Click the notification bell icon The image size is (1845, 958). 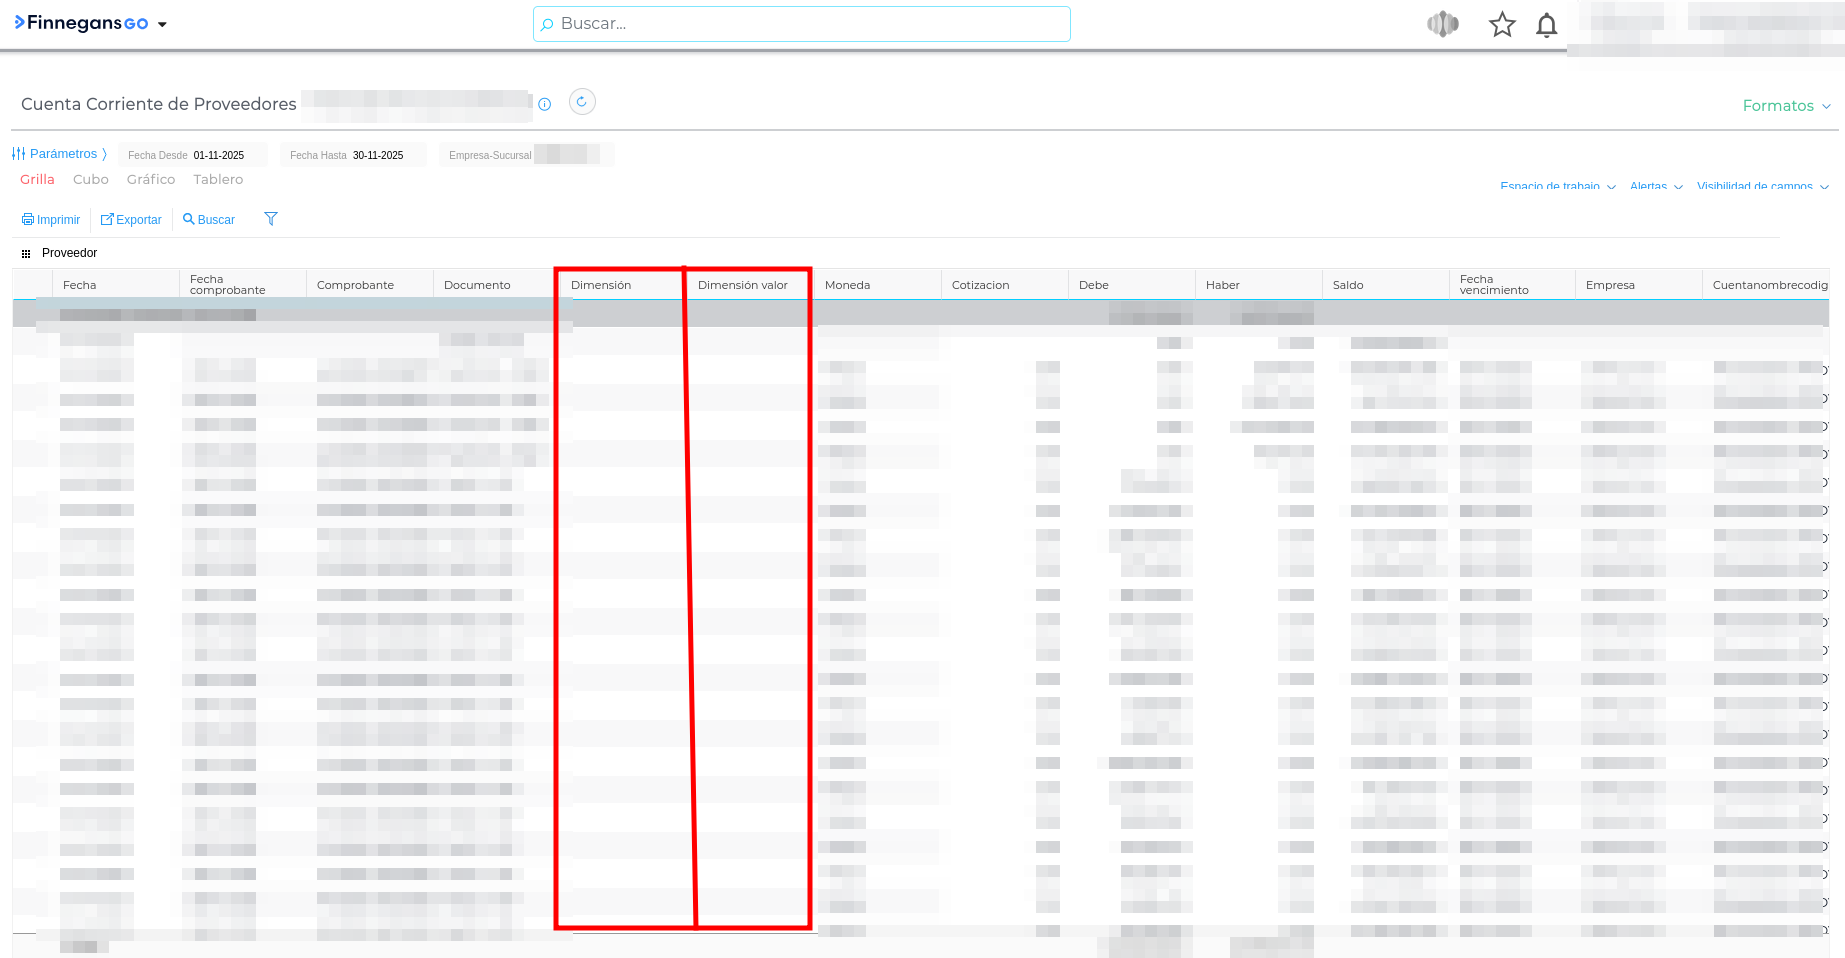1546,25
